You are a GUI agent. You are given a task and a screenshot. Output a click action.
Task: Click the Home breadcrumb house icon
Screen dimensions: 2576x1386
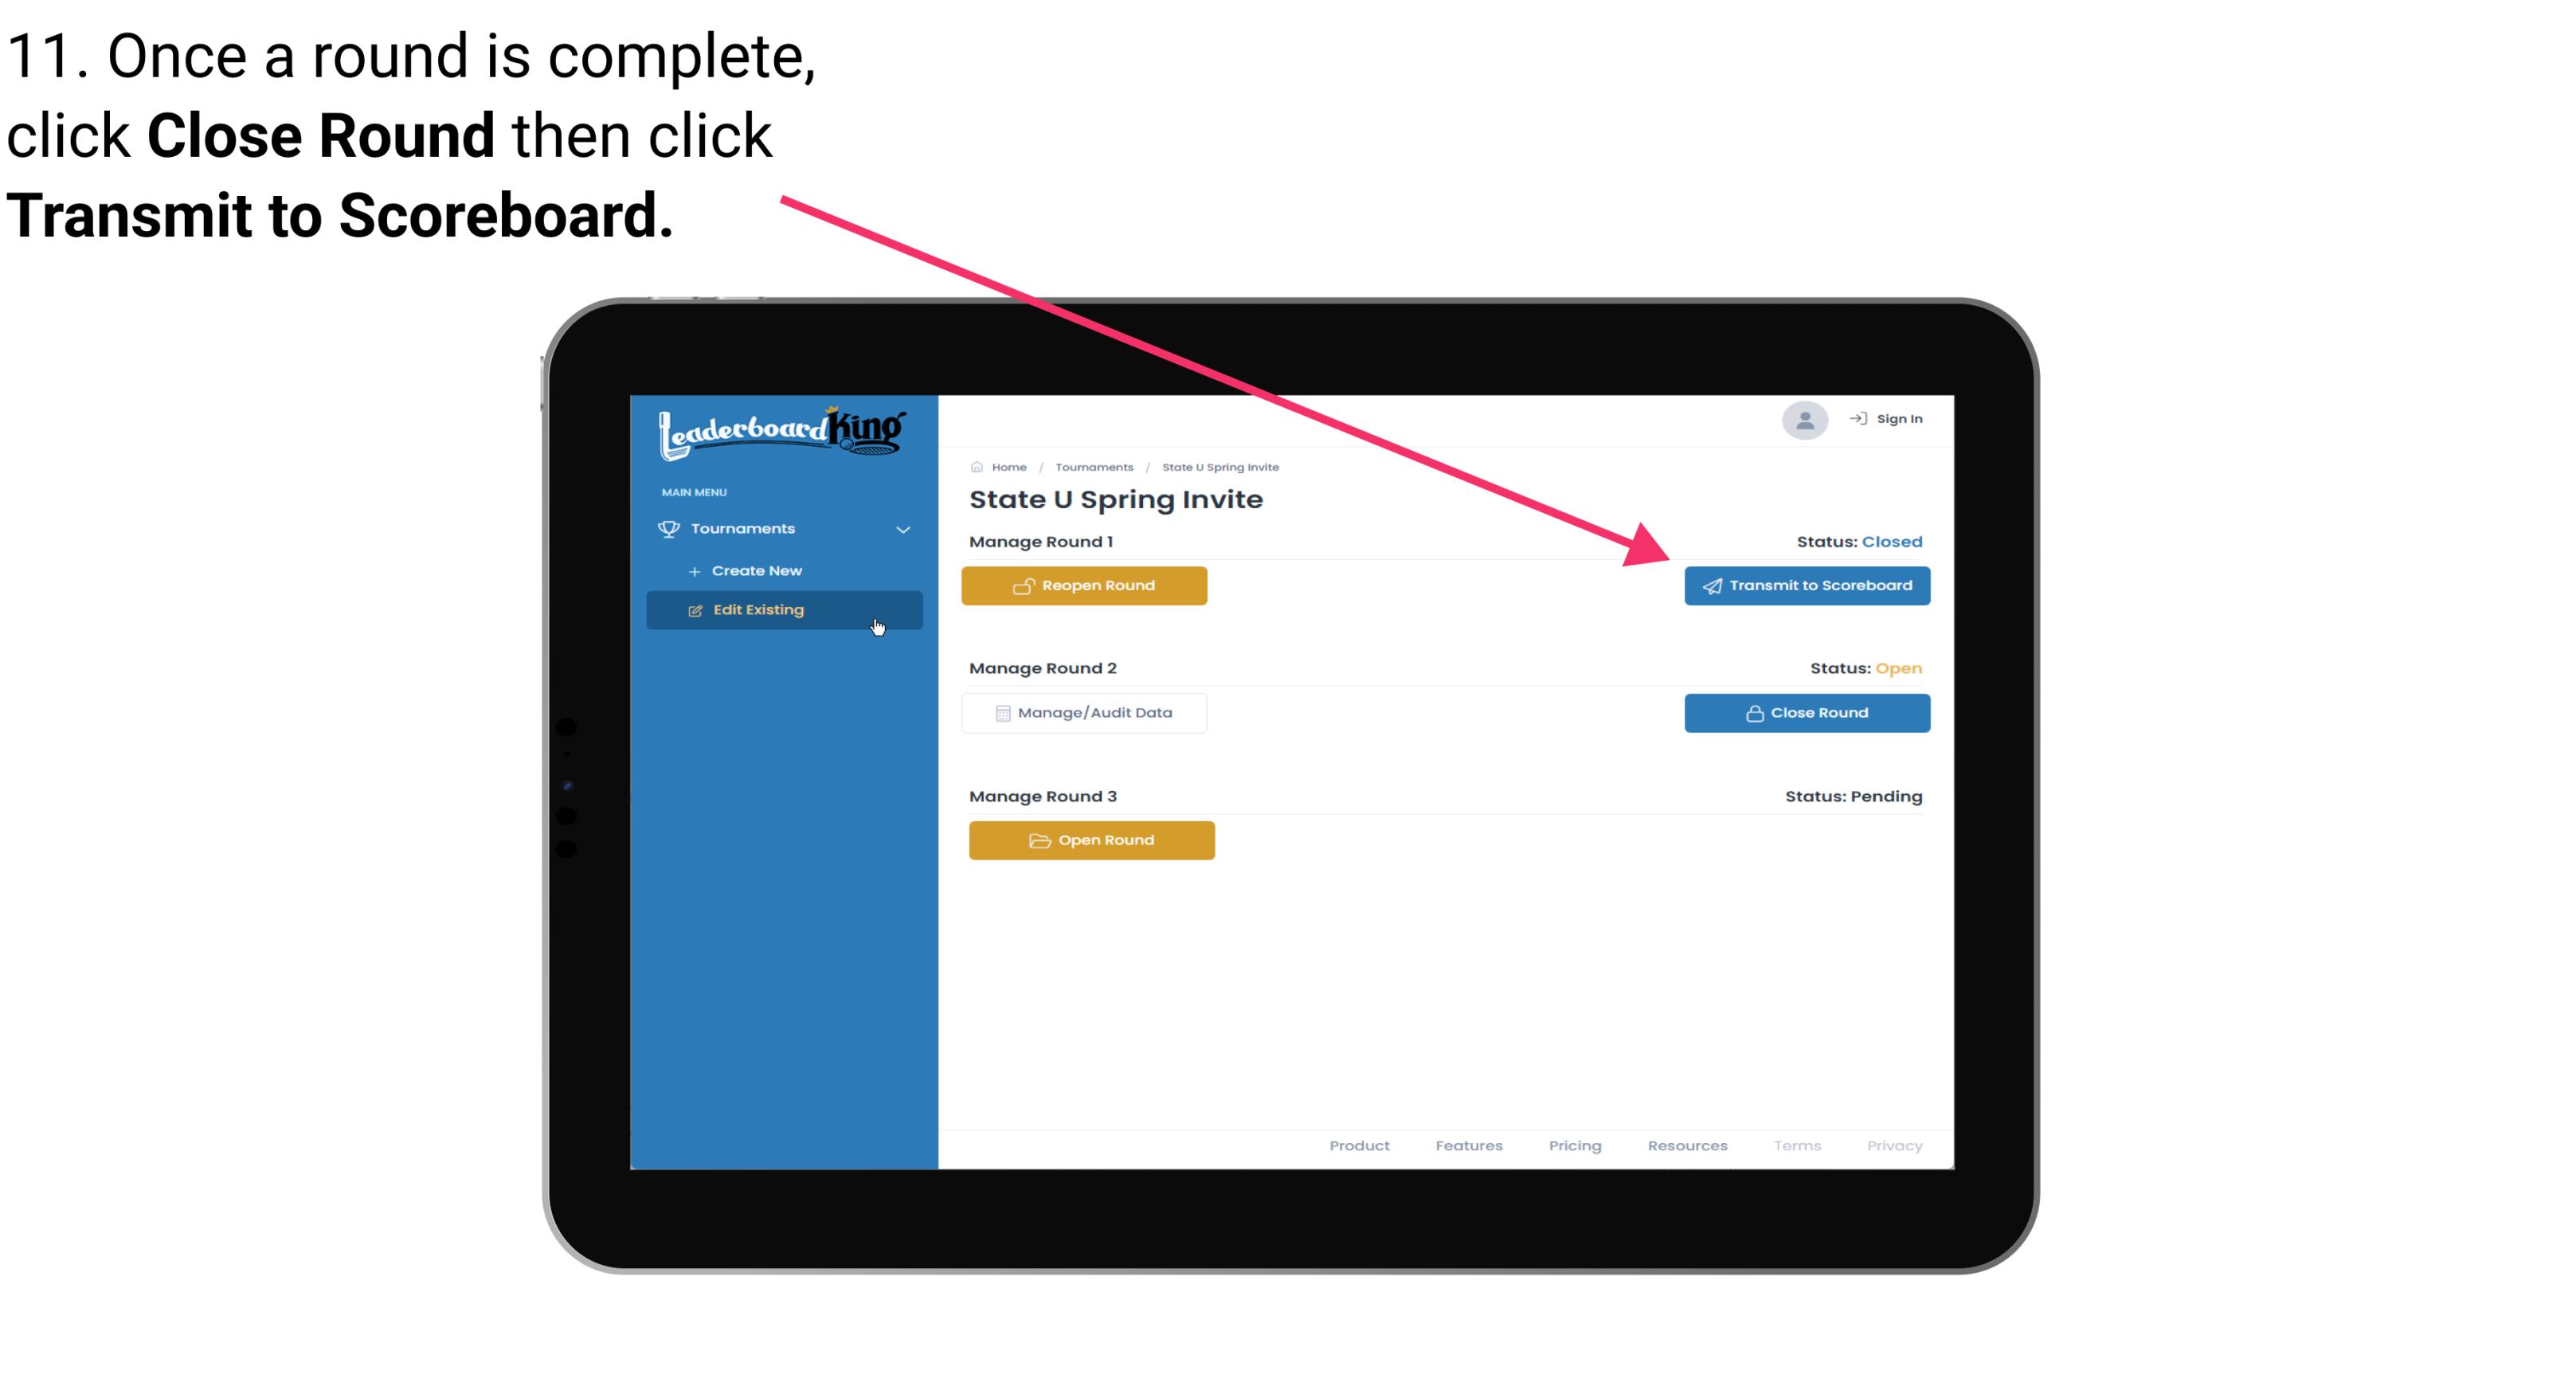(977, 466)
